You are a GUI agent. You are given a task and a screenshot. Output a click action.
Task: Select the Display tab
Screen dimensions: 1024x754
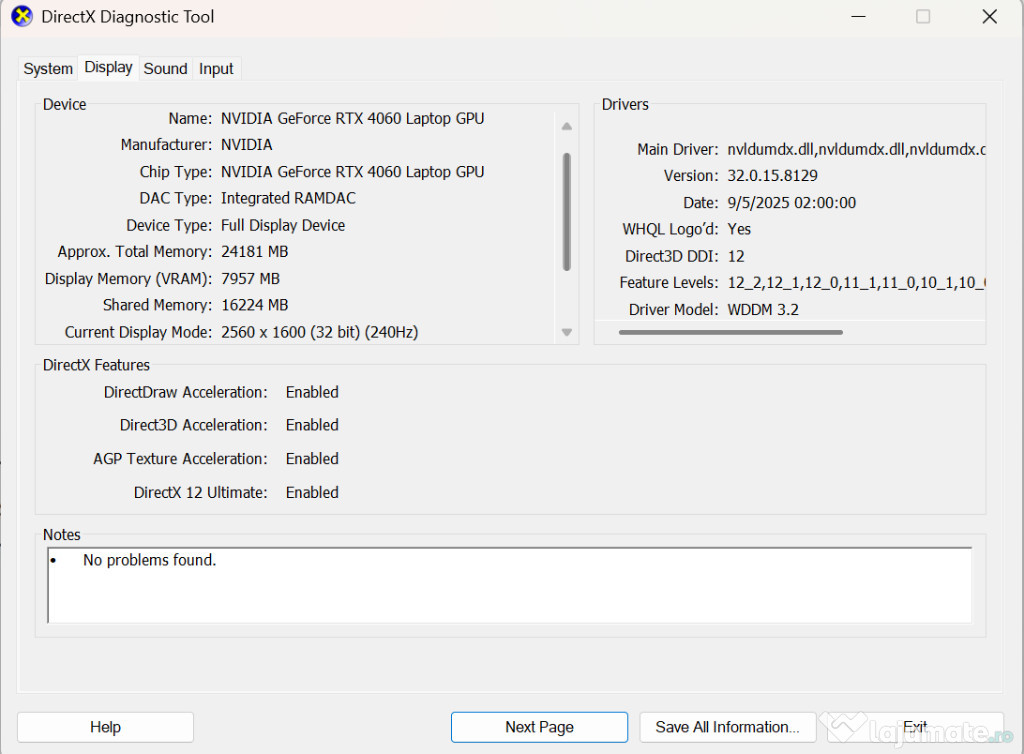pos(108,67)
